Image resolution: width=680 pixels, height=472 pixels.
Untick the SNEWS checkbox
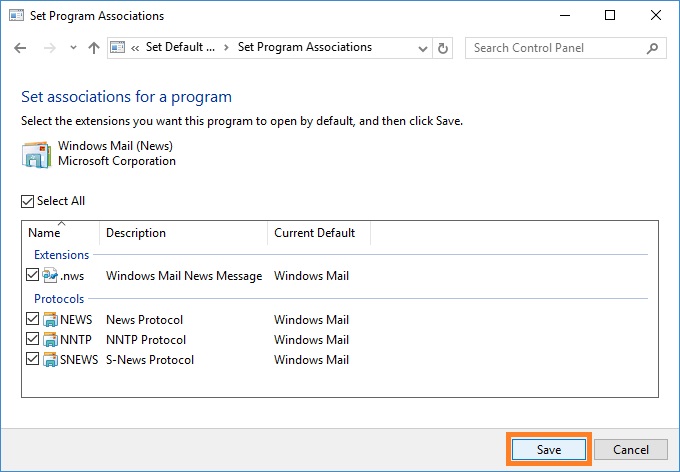tap(33, 359)
